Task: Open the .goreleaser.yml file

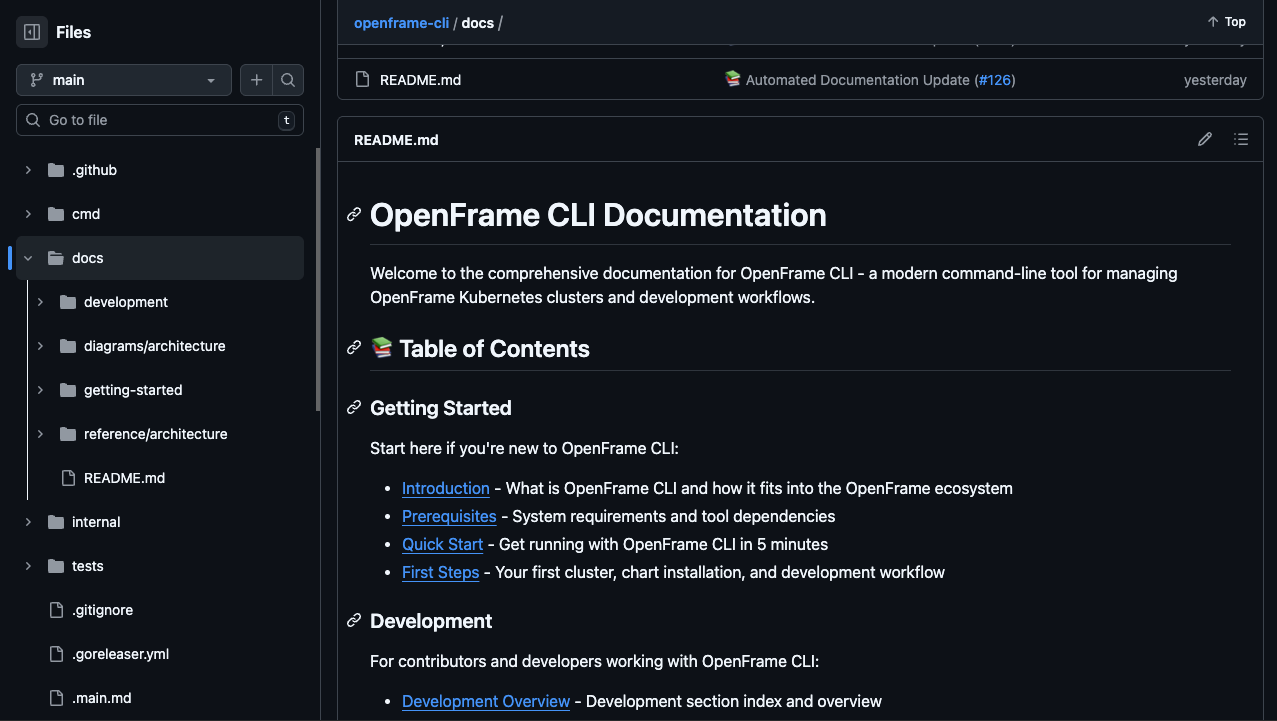Action: (x=120, y=654)
